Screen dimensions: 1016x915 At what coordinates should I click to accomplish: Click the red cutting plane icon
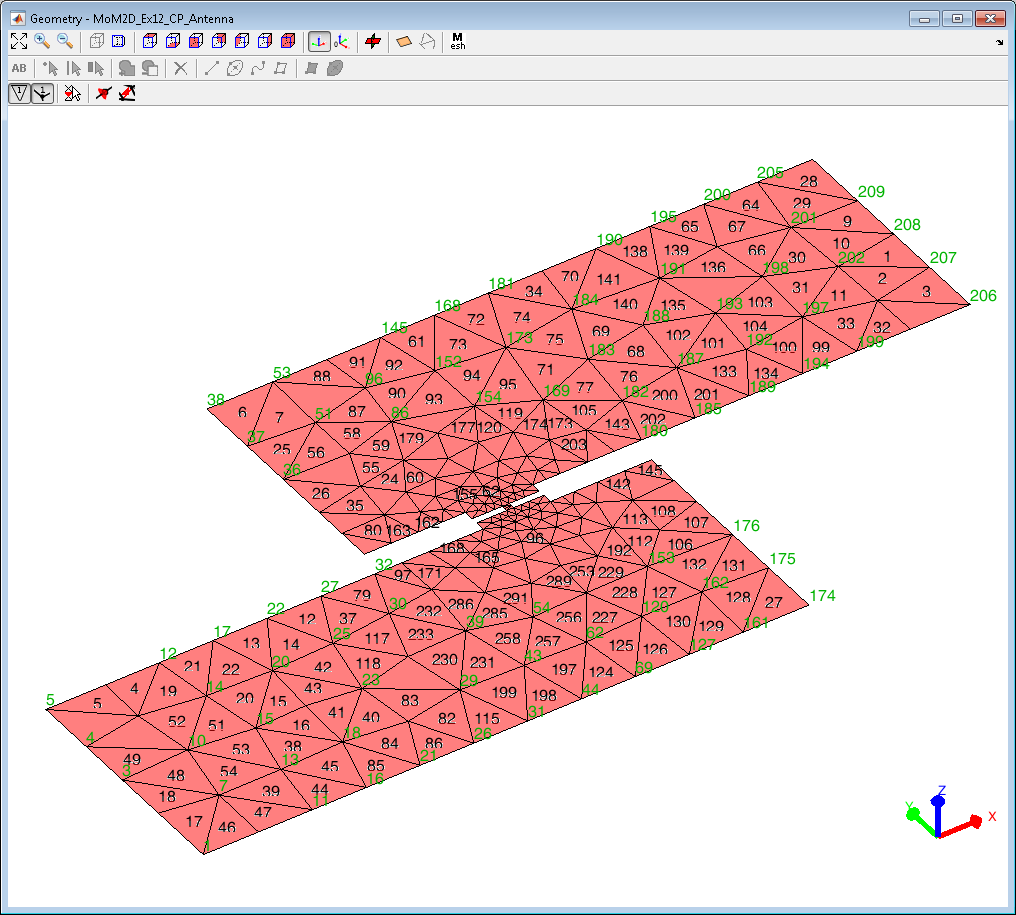pyautogui.click(x=373, y=41)
